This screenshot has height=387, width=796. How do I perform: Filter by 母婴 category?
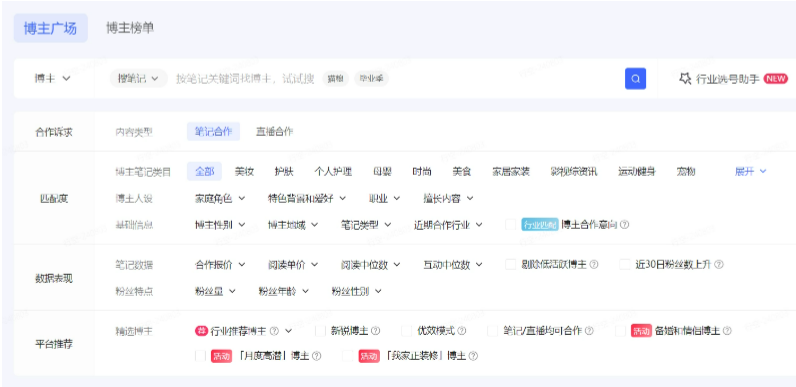[x=382, y=172]
